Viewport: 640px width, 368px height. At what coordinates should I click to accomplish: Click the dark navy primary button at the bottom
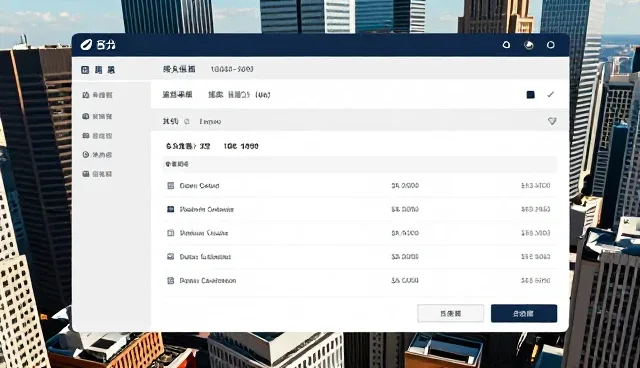pyautogui.click(x=524, y=313)
